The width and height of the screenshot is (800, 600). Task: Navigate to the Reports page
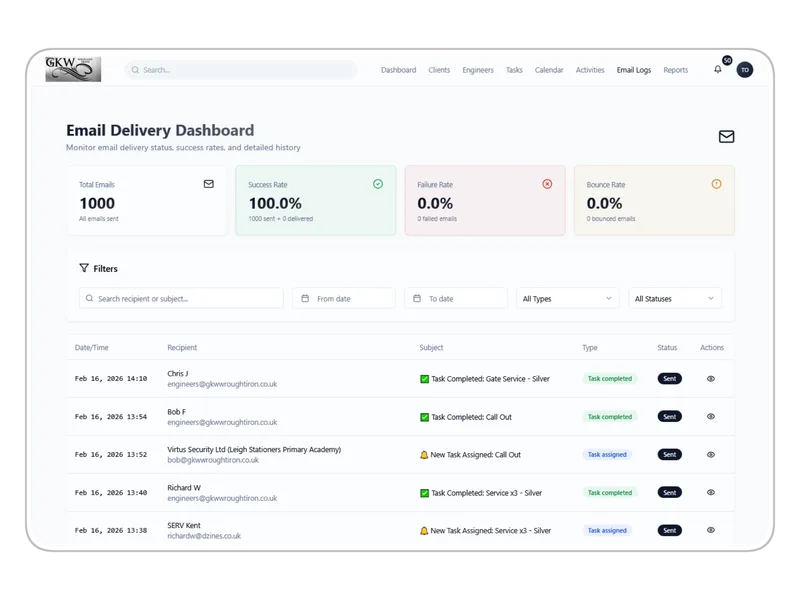676,70
